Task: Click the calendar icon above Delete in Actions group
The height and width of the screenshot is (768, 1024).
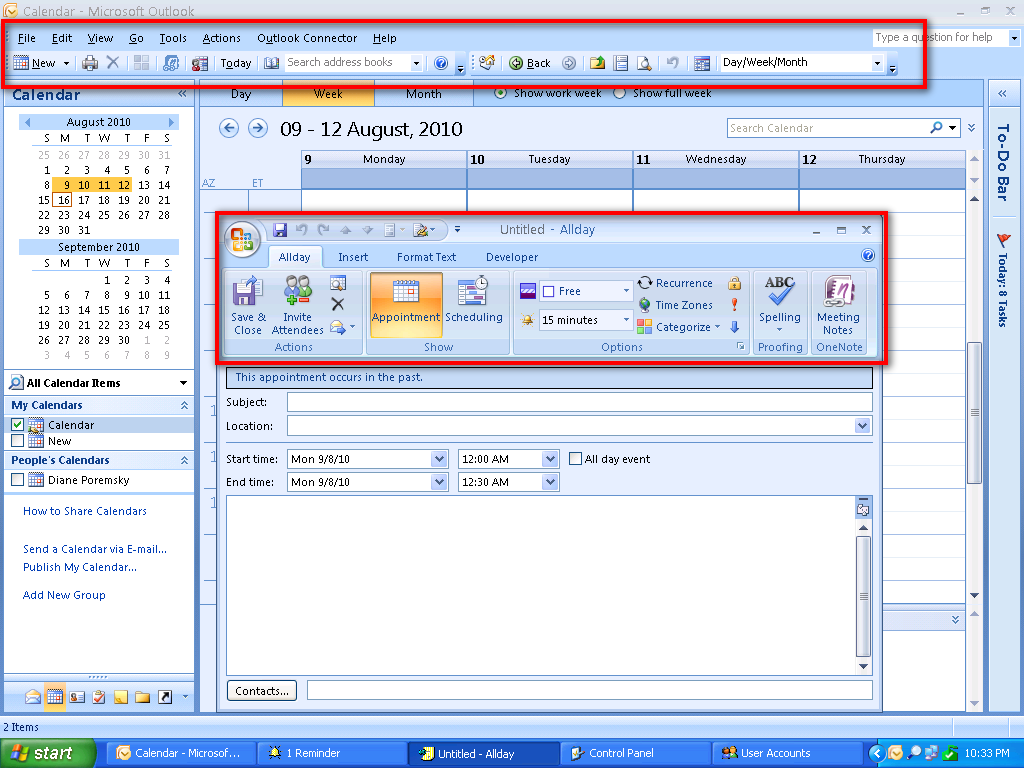Action: pos(338,282)
